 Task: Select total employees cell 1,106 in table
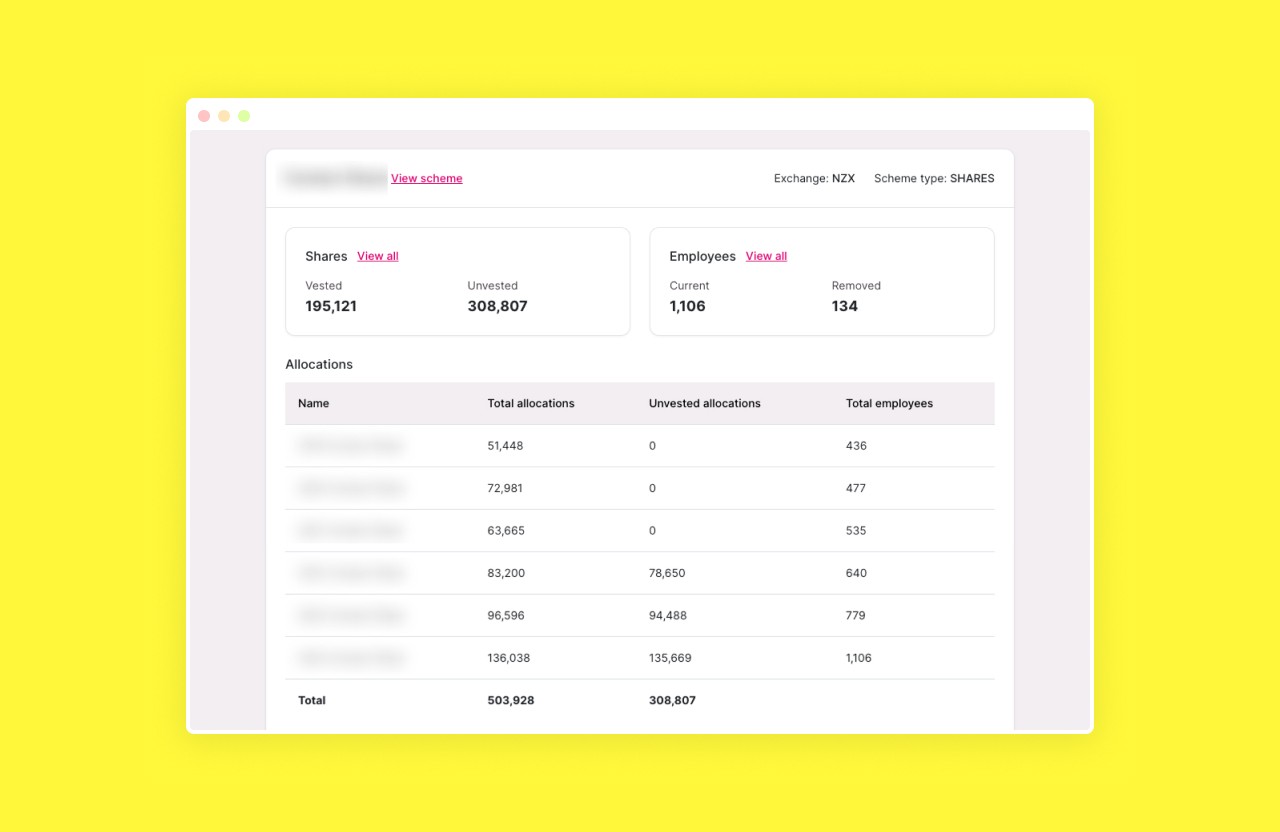pyautogui.click(x=859, y=658)
